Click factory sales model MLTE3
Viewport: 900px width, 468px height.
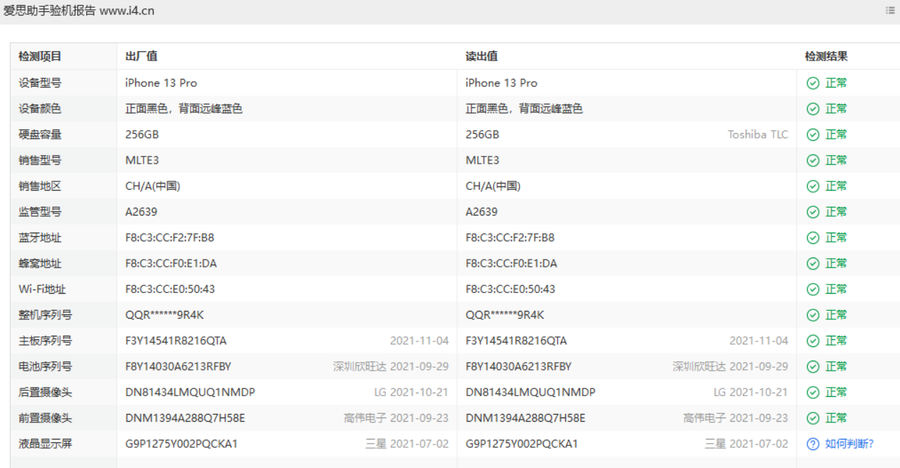tap(142, 160)
